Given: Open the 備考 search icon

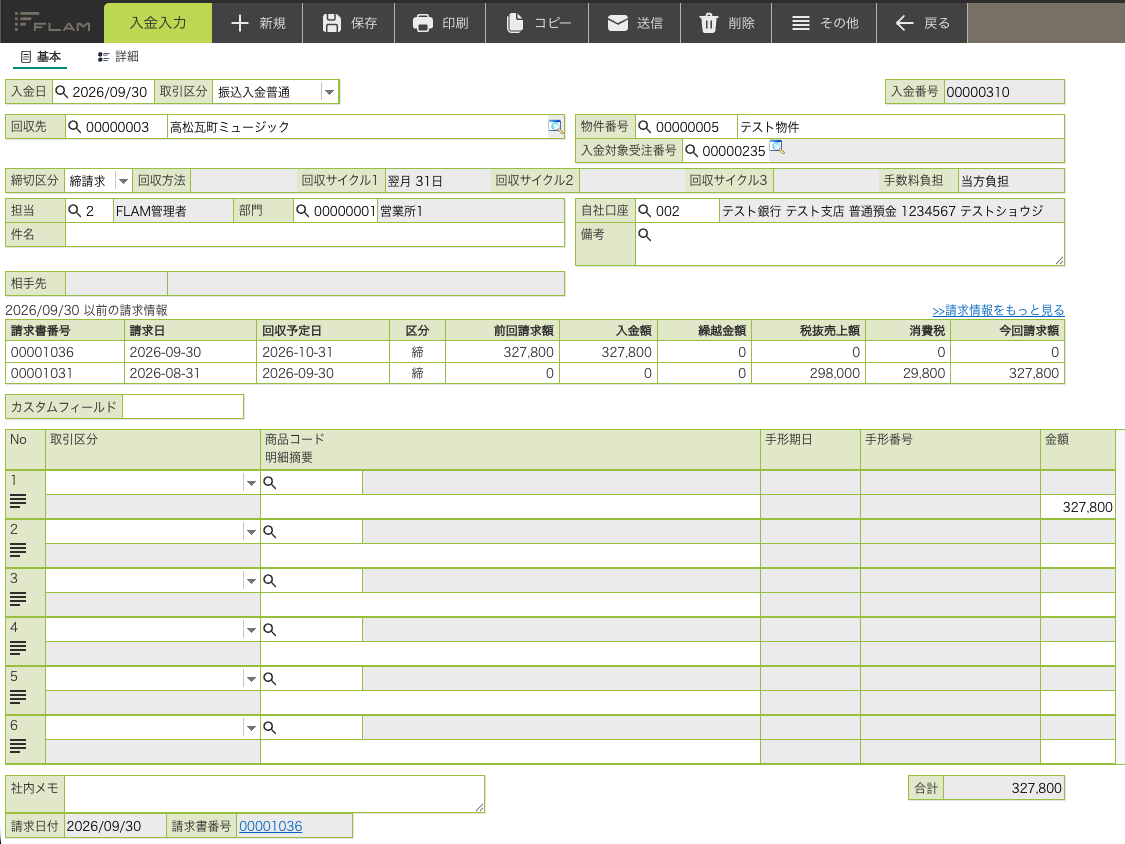Looking at the screenshot, I should [644, 235].
